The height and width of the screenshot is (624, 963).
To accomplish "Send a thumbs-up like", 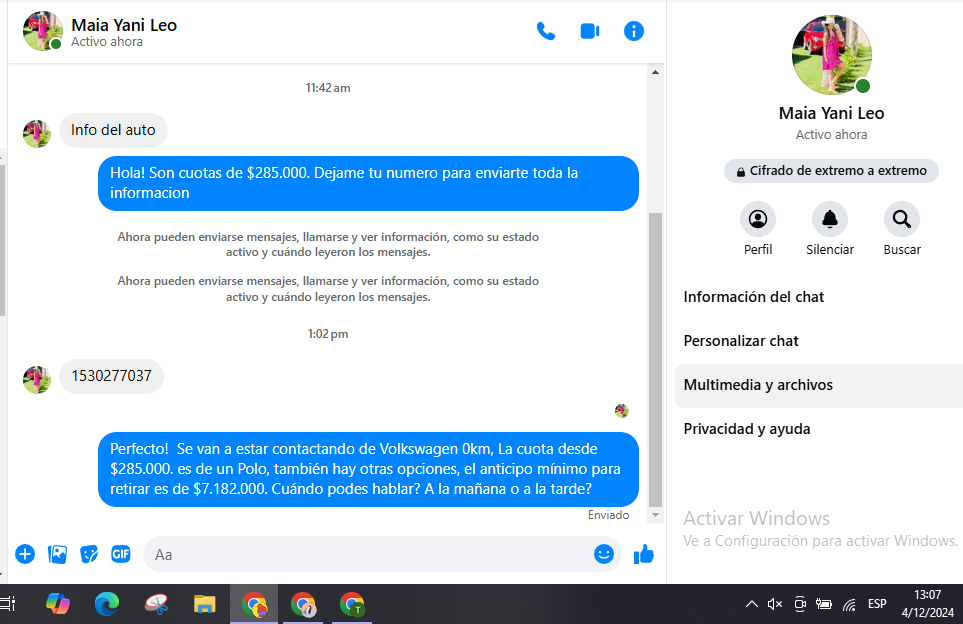I will (644, 555).
